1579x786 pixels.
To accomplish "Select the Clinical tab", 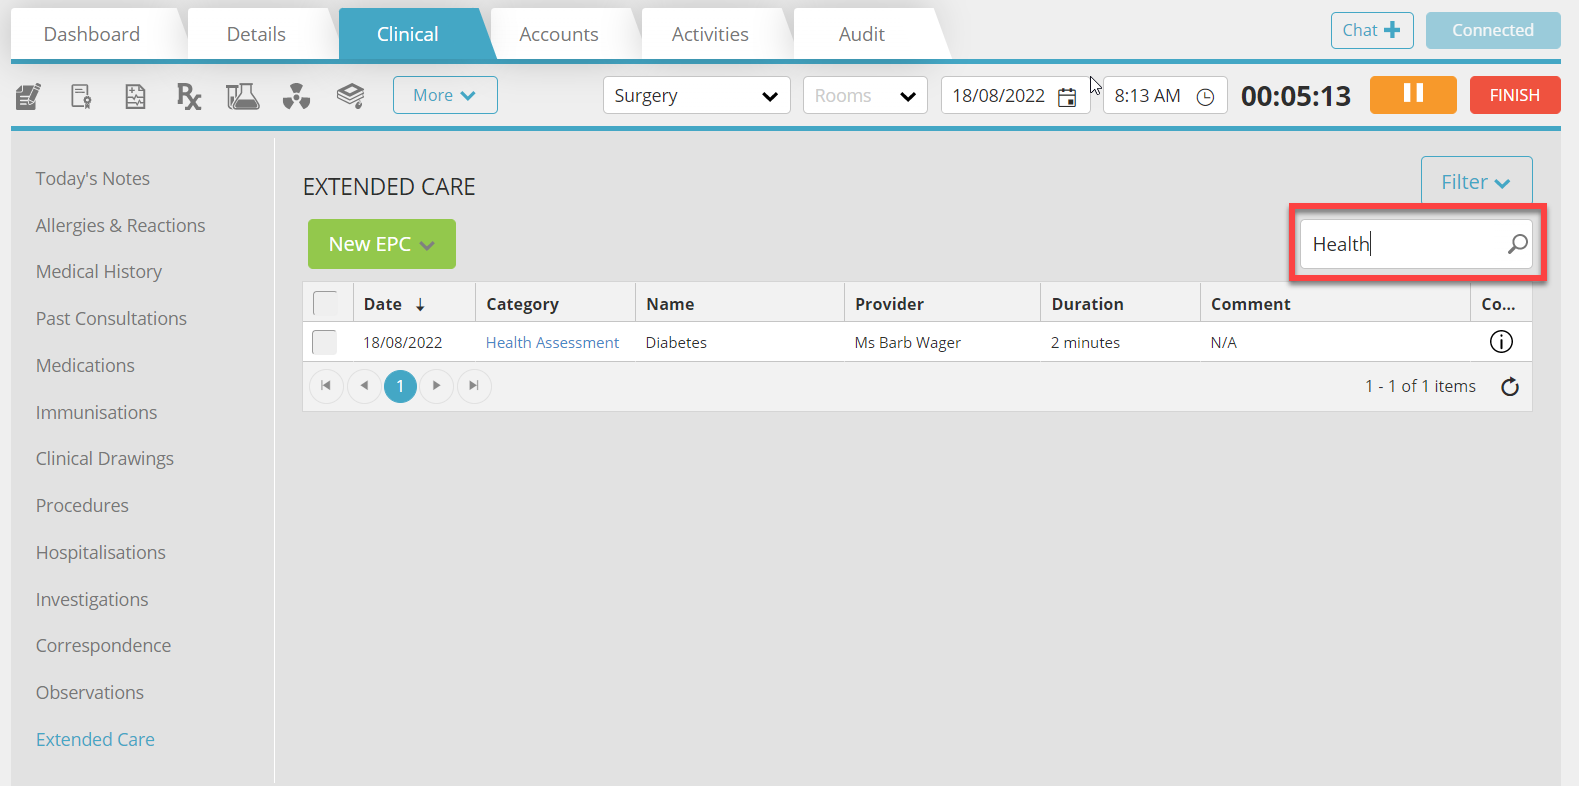I will point(407,34).
